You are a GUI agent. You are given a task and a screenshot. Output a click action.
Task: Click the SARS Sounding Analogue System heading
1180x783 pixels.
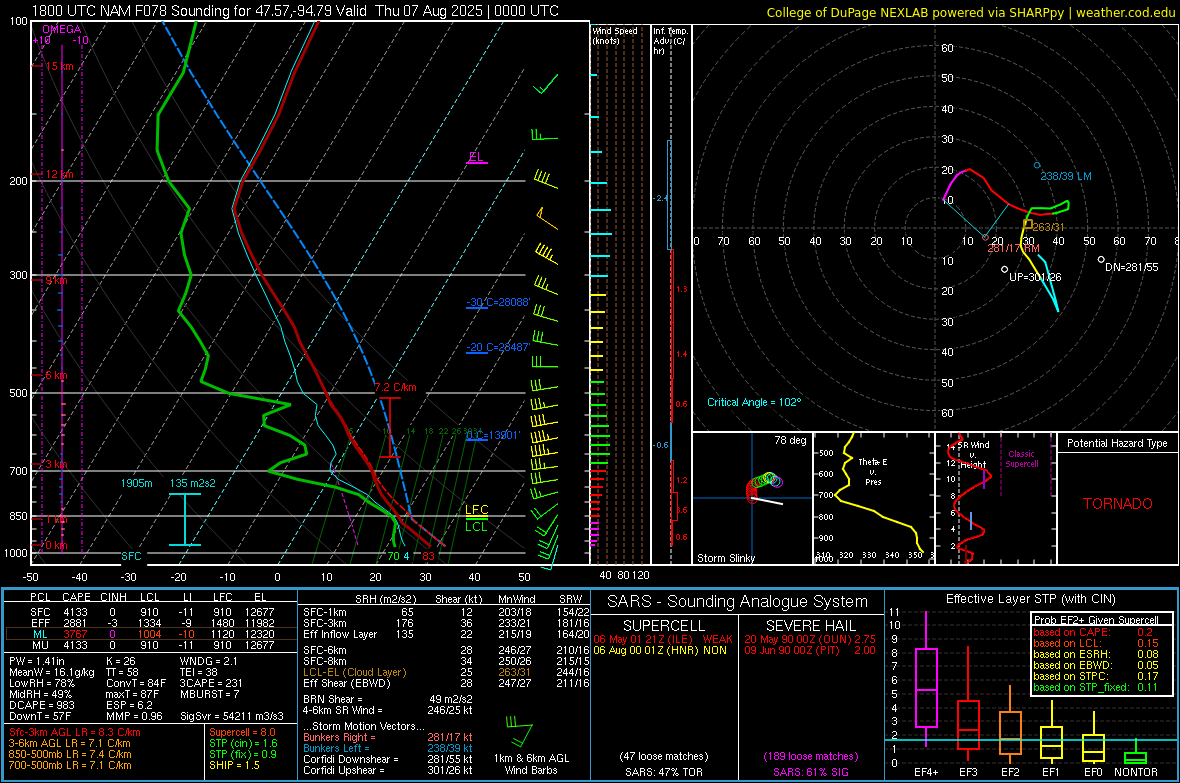click(738, 602)
